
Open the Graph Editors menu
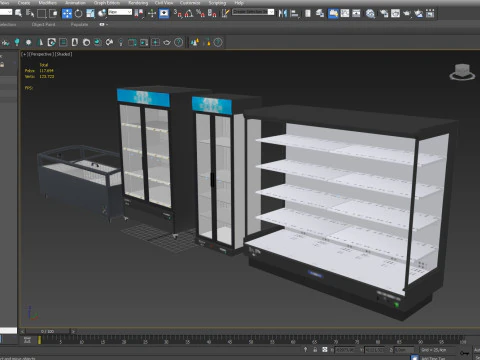pos(107,3)
